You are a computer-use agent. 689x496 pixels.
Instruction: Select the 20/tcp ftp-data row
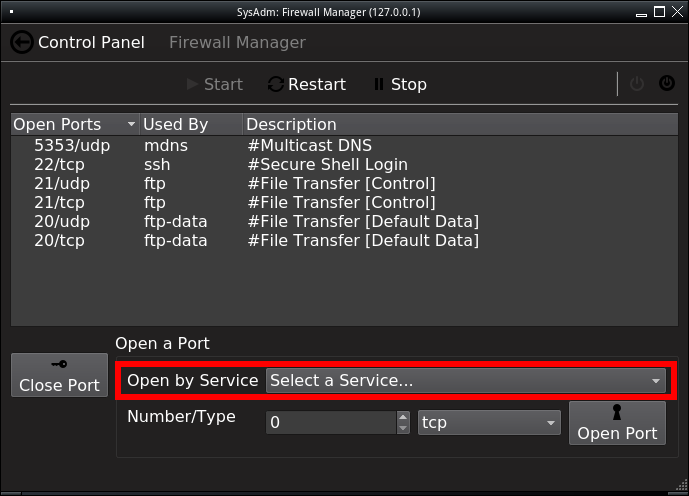344,240
